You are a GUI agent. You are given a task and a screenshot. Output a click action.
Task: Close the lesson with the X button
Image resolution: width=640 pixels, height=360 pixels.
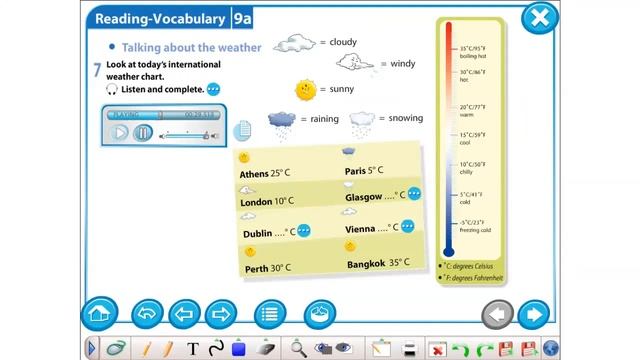[540, 18]
